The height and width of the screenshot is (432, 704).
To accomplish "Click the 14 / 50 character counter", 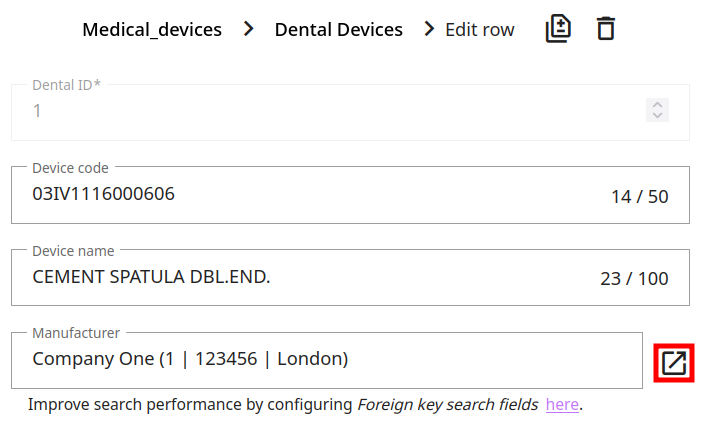I will pos(639,196).
